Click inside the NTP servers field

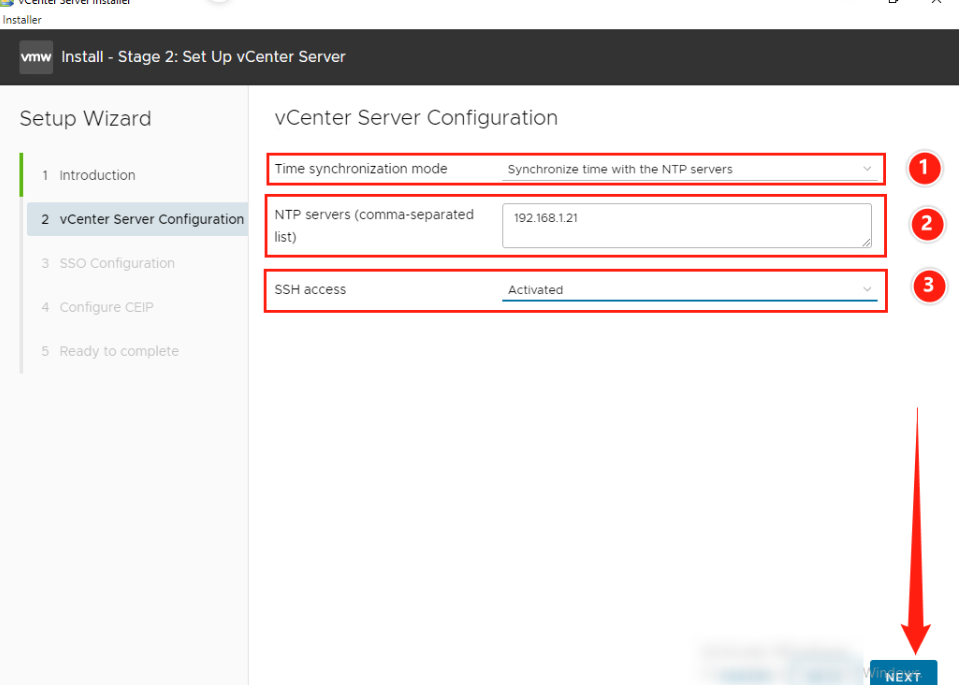click(687, 226)
